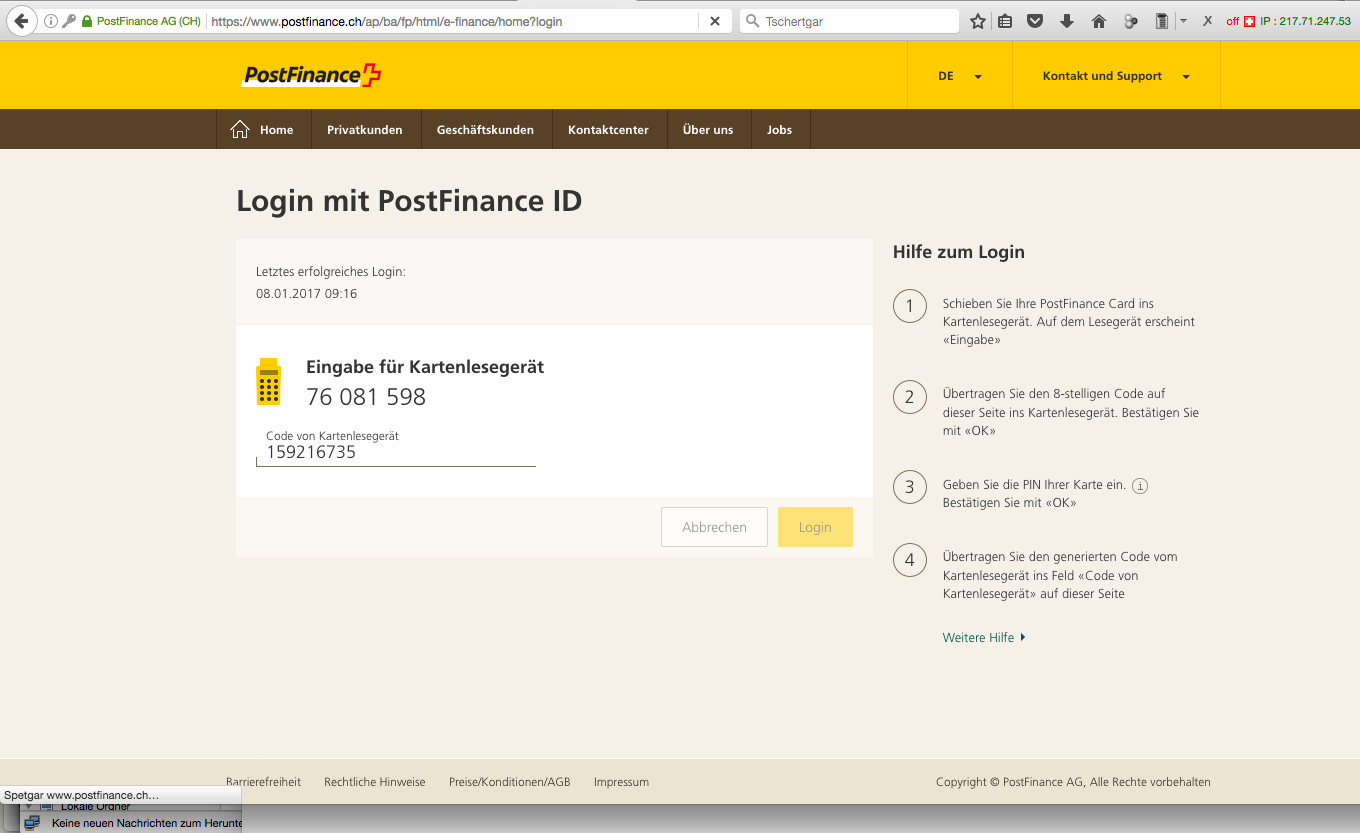This screenshot has height=833, width=1360.
Task: Click the yellow card reader icon
Action: [x=268, y=381]
